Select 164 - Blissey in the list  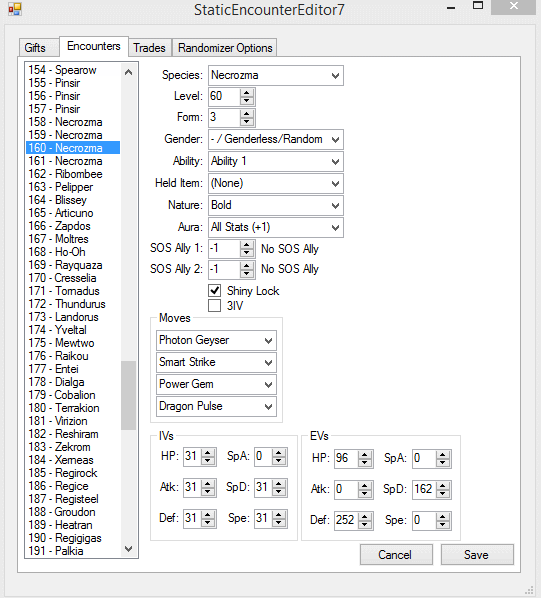coord(73,200)
